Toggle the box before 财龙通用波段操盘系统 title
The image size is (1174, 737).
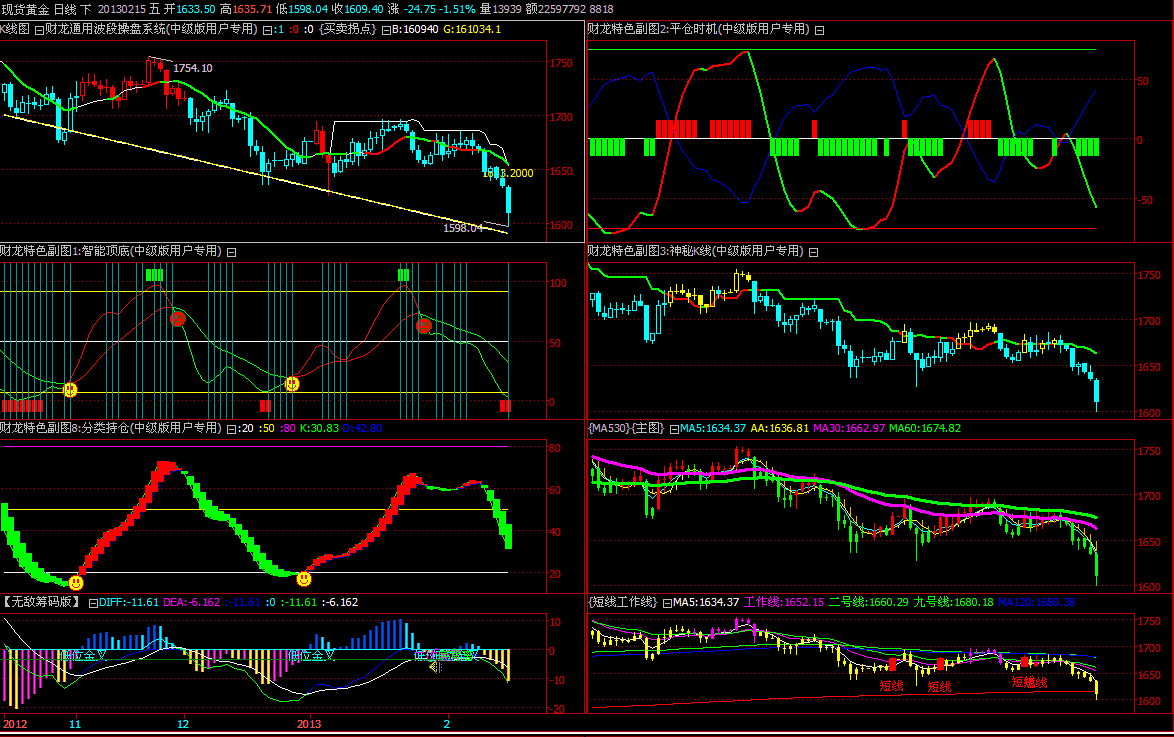[39, 30]
